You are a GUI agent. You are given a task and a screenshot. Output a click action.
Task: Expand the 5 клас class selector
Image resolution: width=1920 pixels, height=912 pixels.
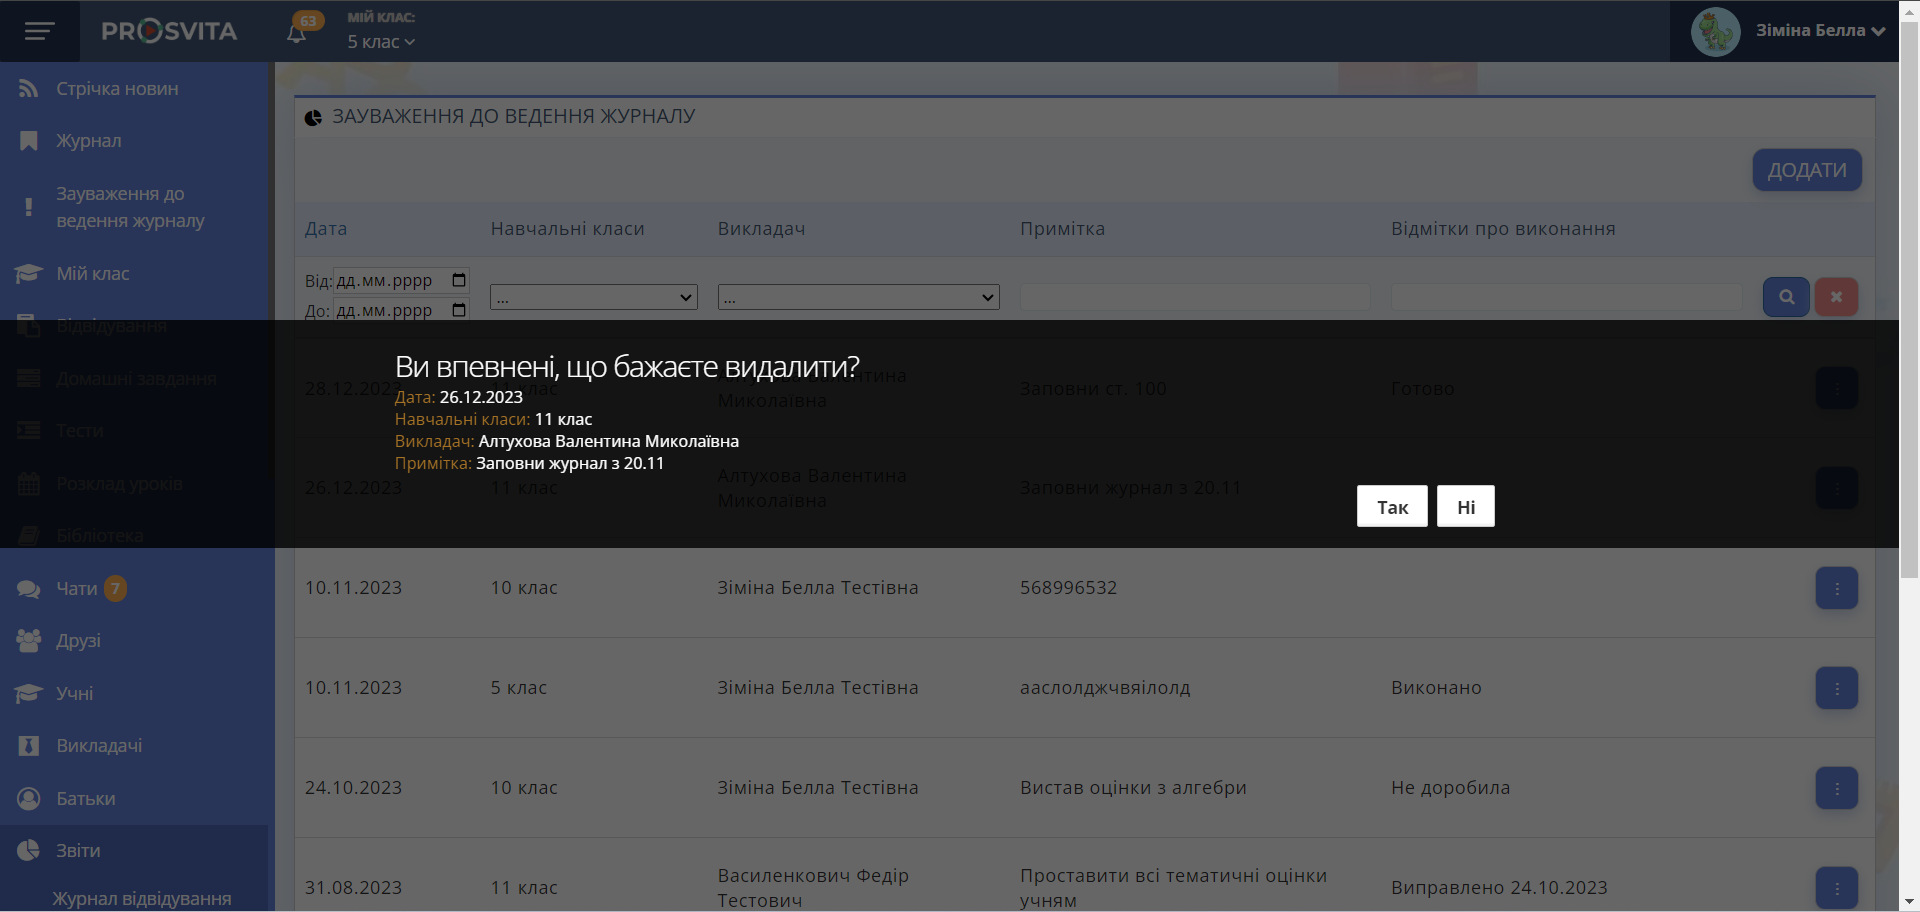381,42
